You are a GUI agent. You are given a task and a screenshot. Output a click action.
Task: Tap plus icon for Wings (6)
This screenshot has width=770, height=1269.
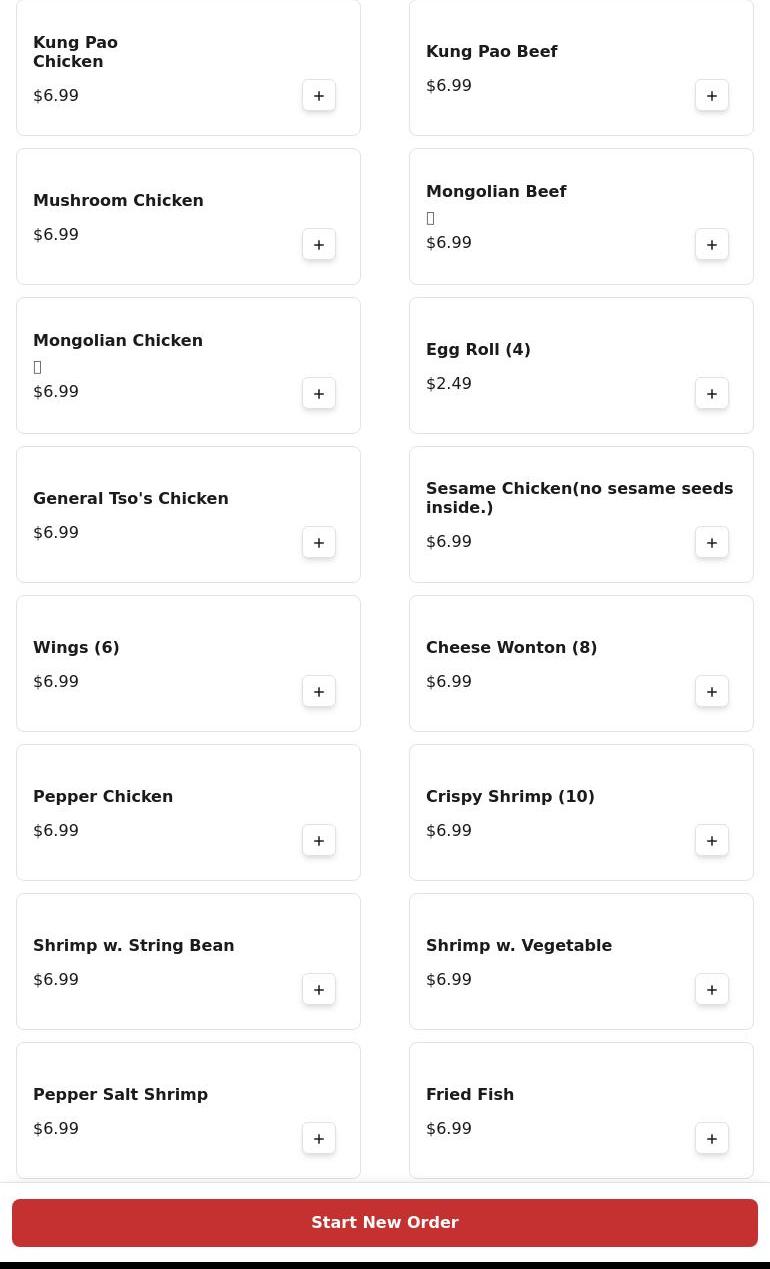coord(319,692)
